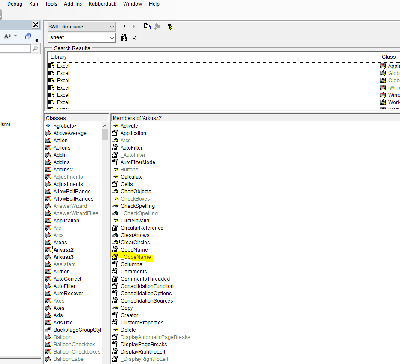Screen dimensions: 400x364
Task: Click the Object Browser Help icon
Action: click(170, 27)
